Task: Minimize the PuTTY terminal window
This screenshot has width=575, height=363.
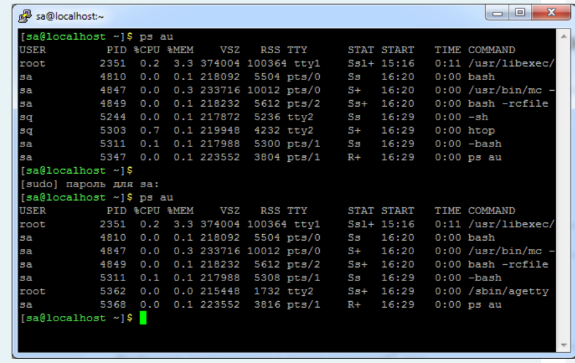Action: point(497,13)
